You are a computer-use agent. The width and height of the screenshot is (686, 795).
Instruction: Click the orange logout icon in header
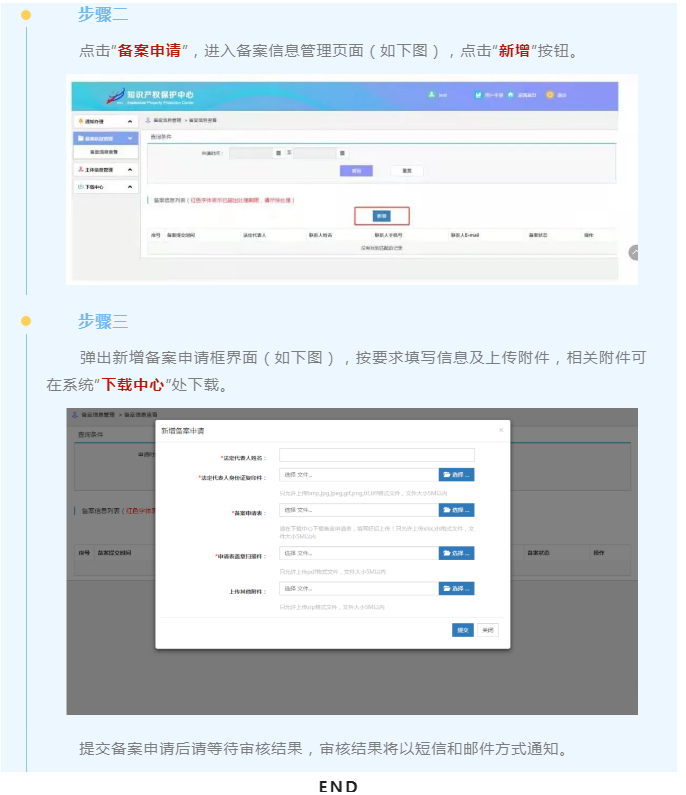coord(549,95)
